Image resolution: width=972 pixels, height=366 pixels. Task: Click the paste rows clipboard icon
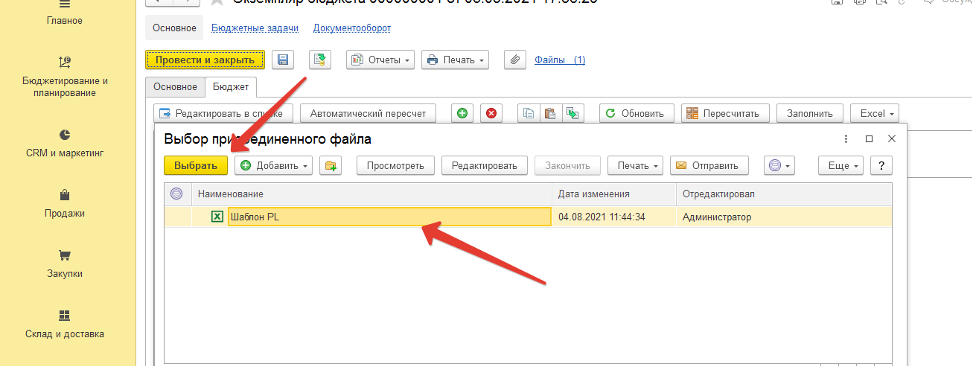[550, 114]
